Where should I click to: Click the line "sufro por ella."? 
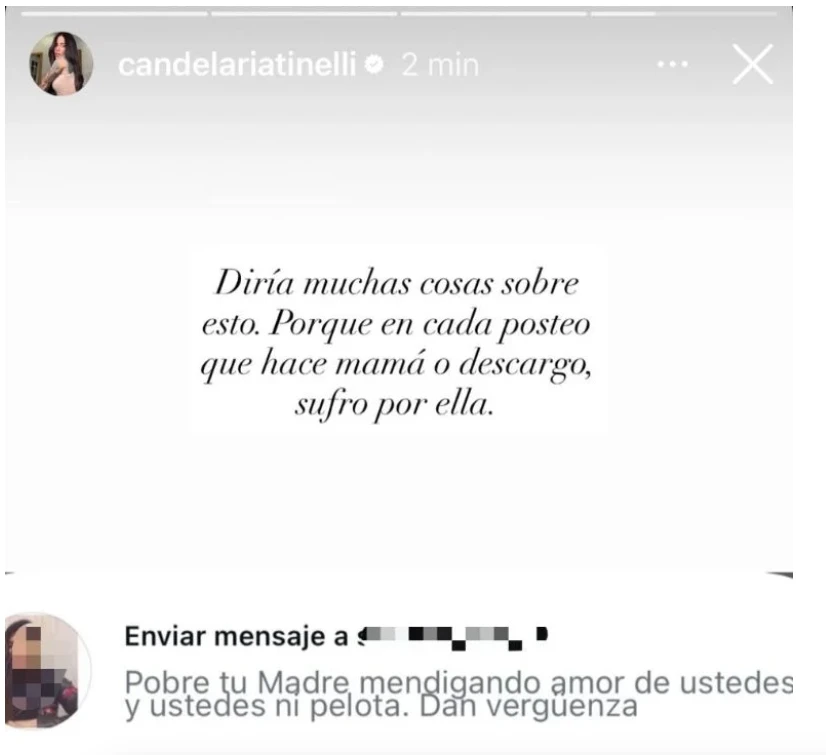tap(395, 405)
